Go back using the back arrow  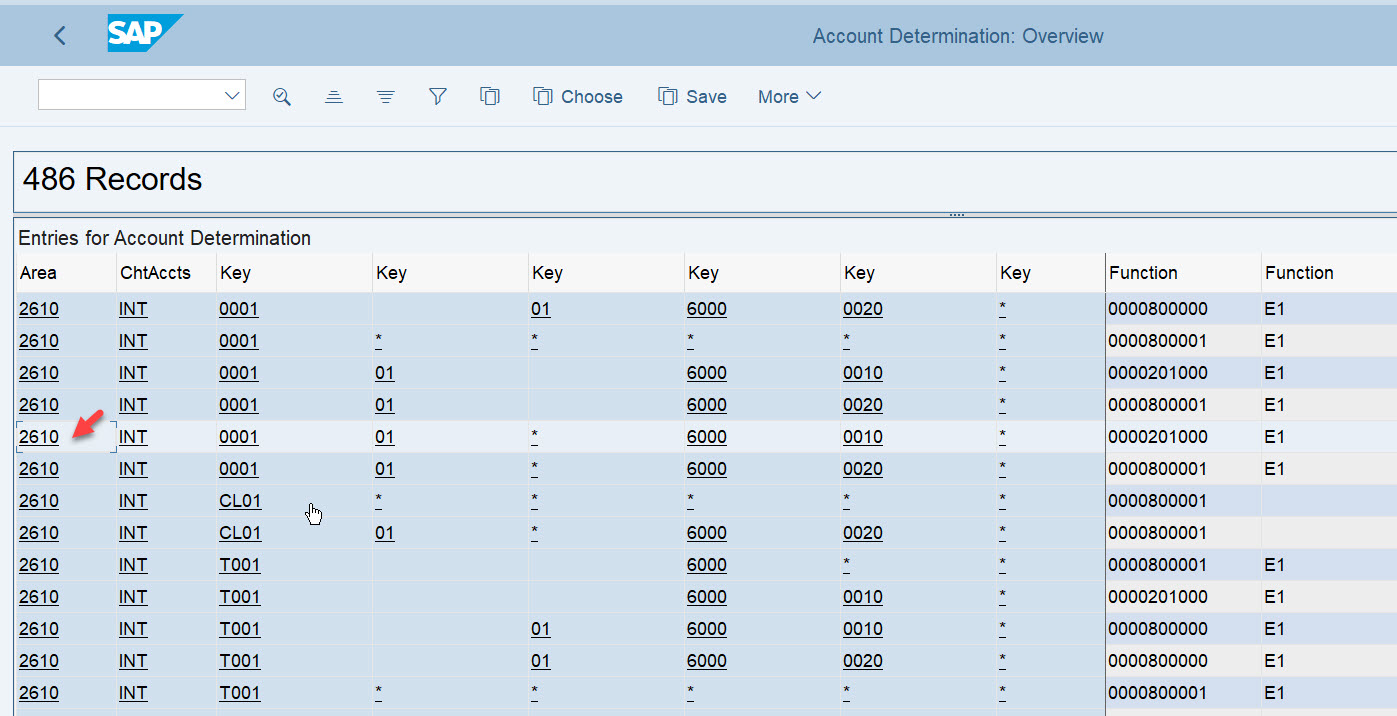[x=59, y=35]
